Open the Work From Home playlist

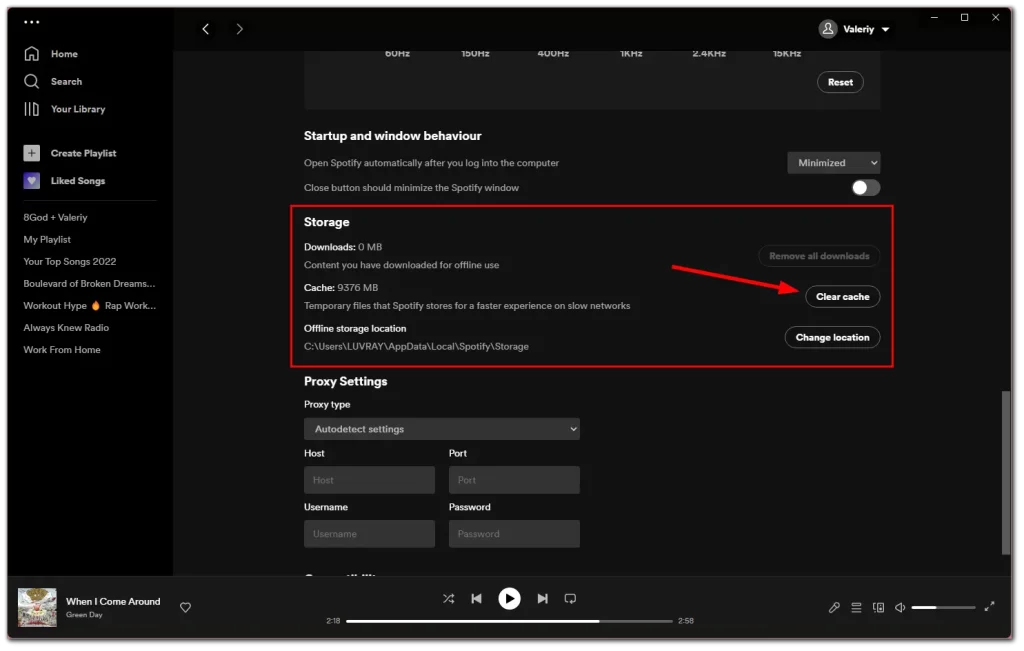point(62,350)
